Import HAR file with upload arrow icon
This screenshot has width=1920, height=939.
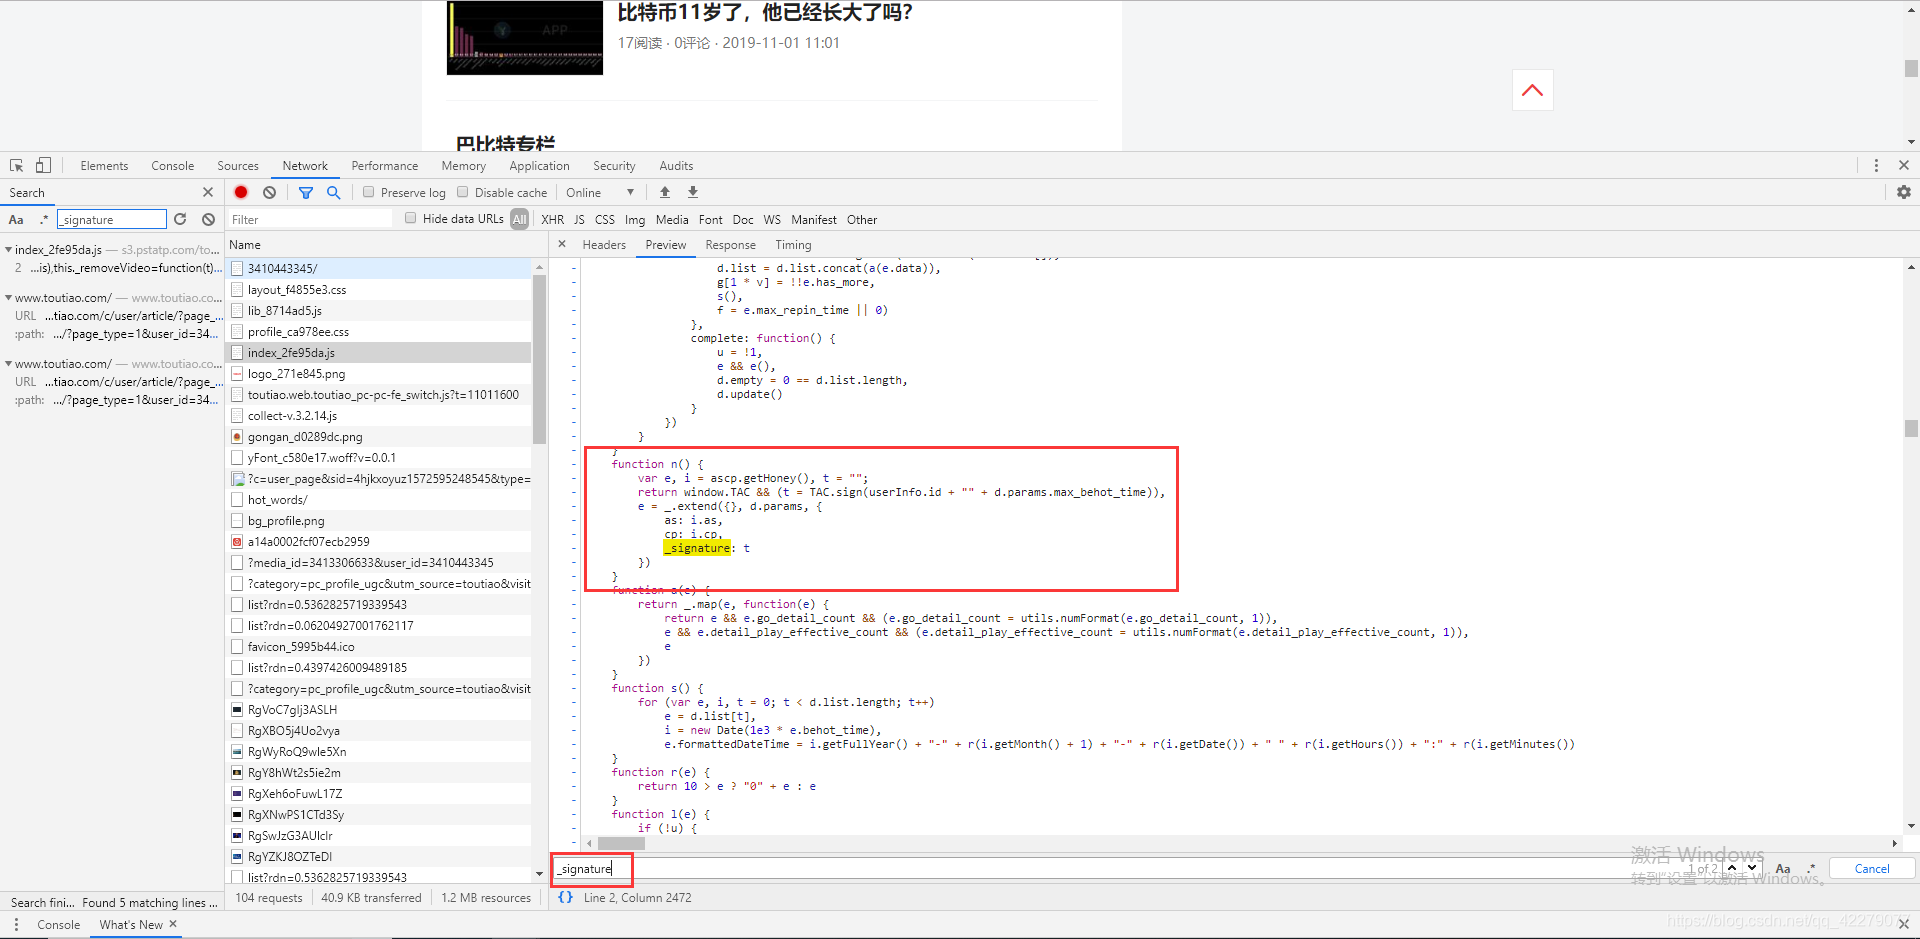point(665,192)
